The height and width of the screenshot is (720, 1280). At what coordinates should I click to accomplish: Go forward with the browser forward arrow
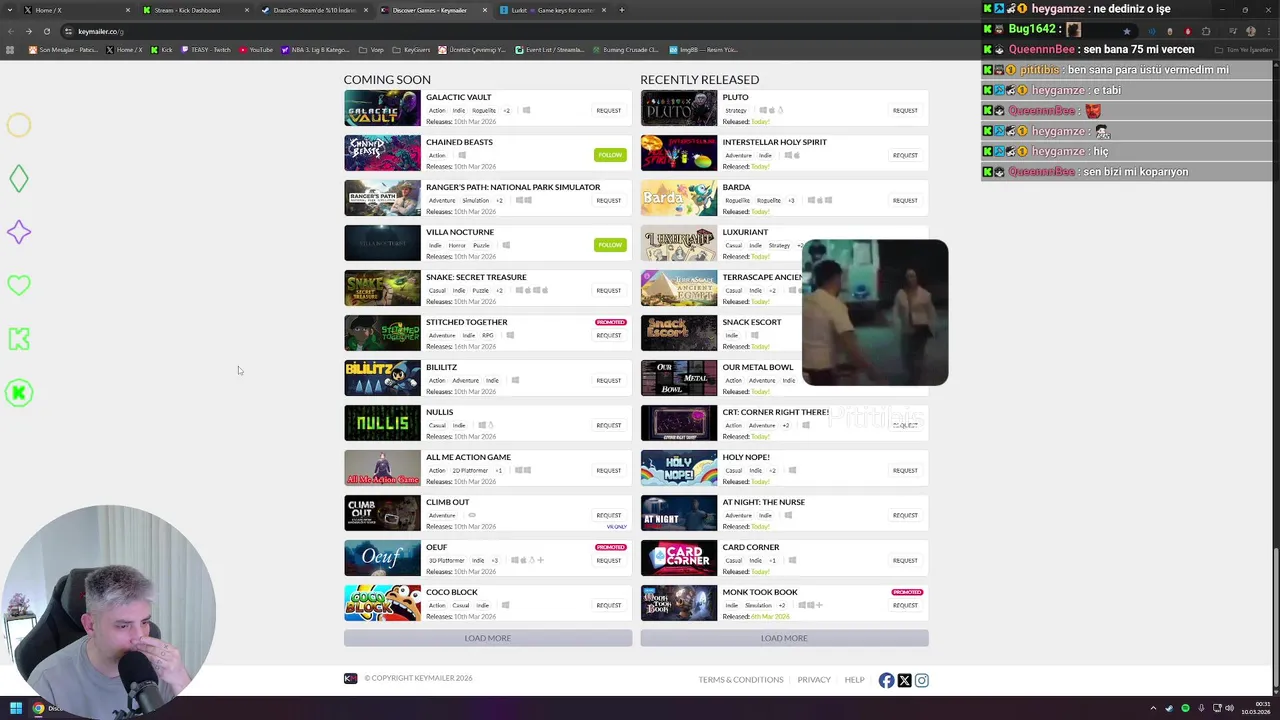[x=28, y=31]
